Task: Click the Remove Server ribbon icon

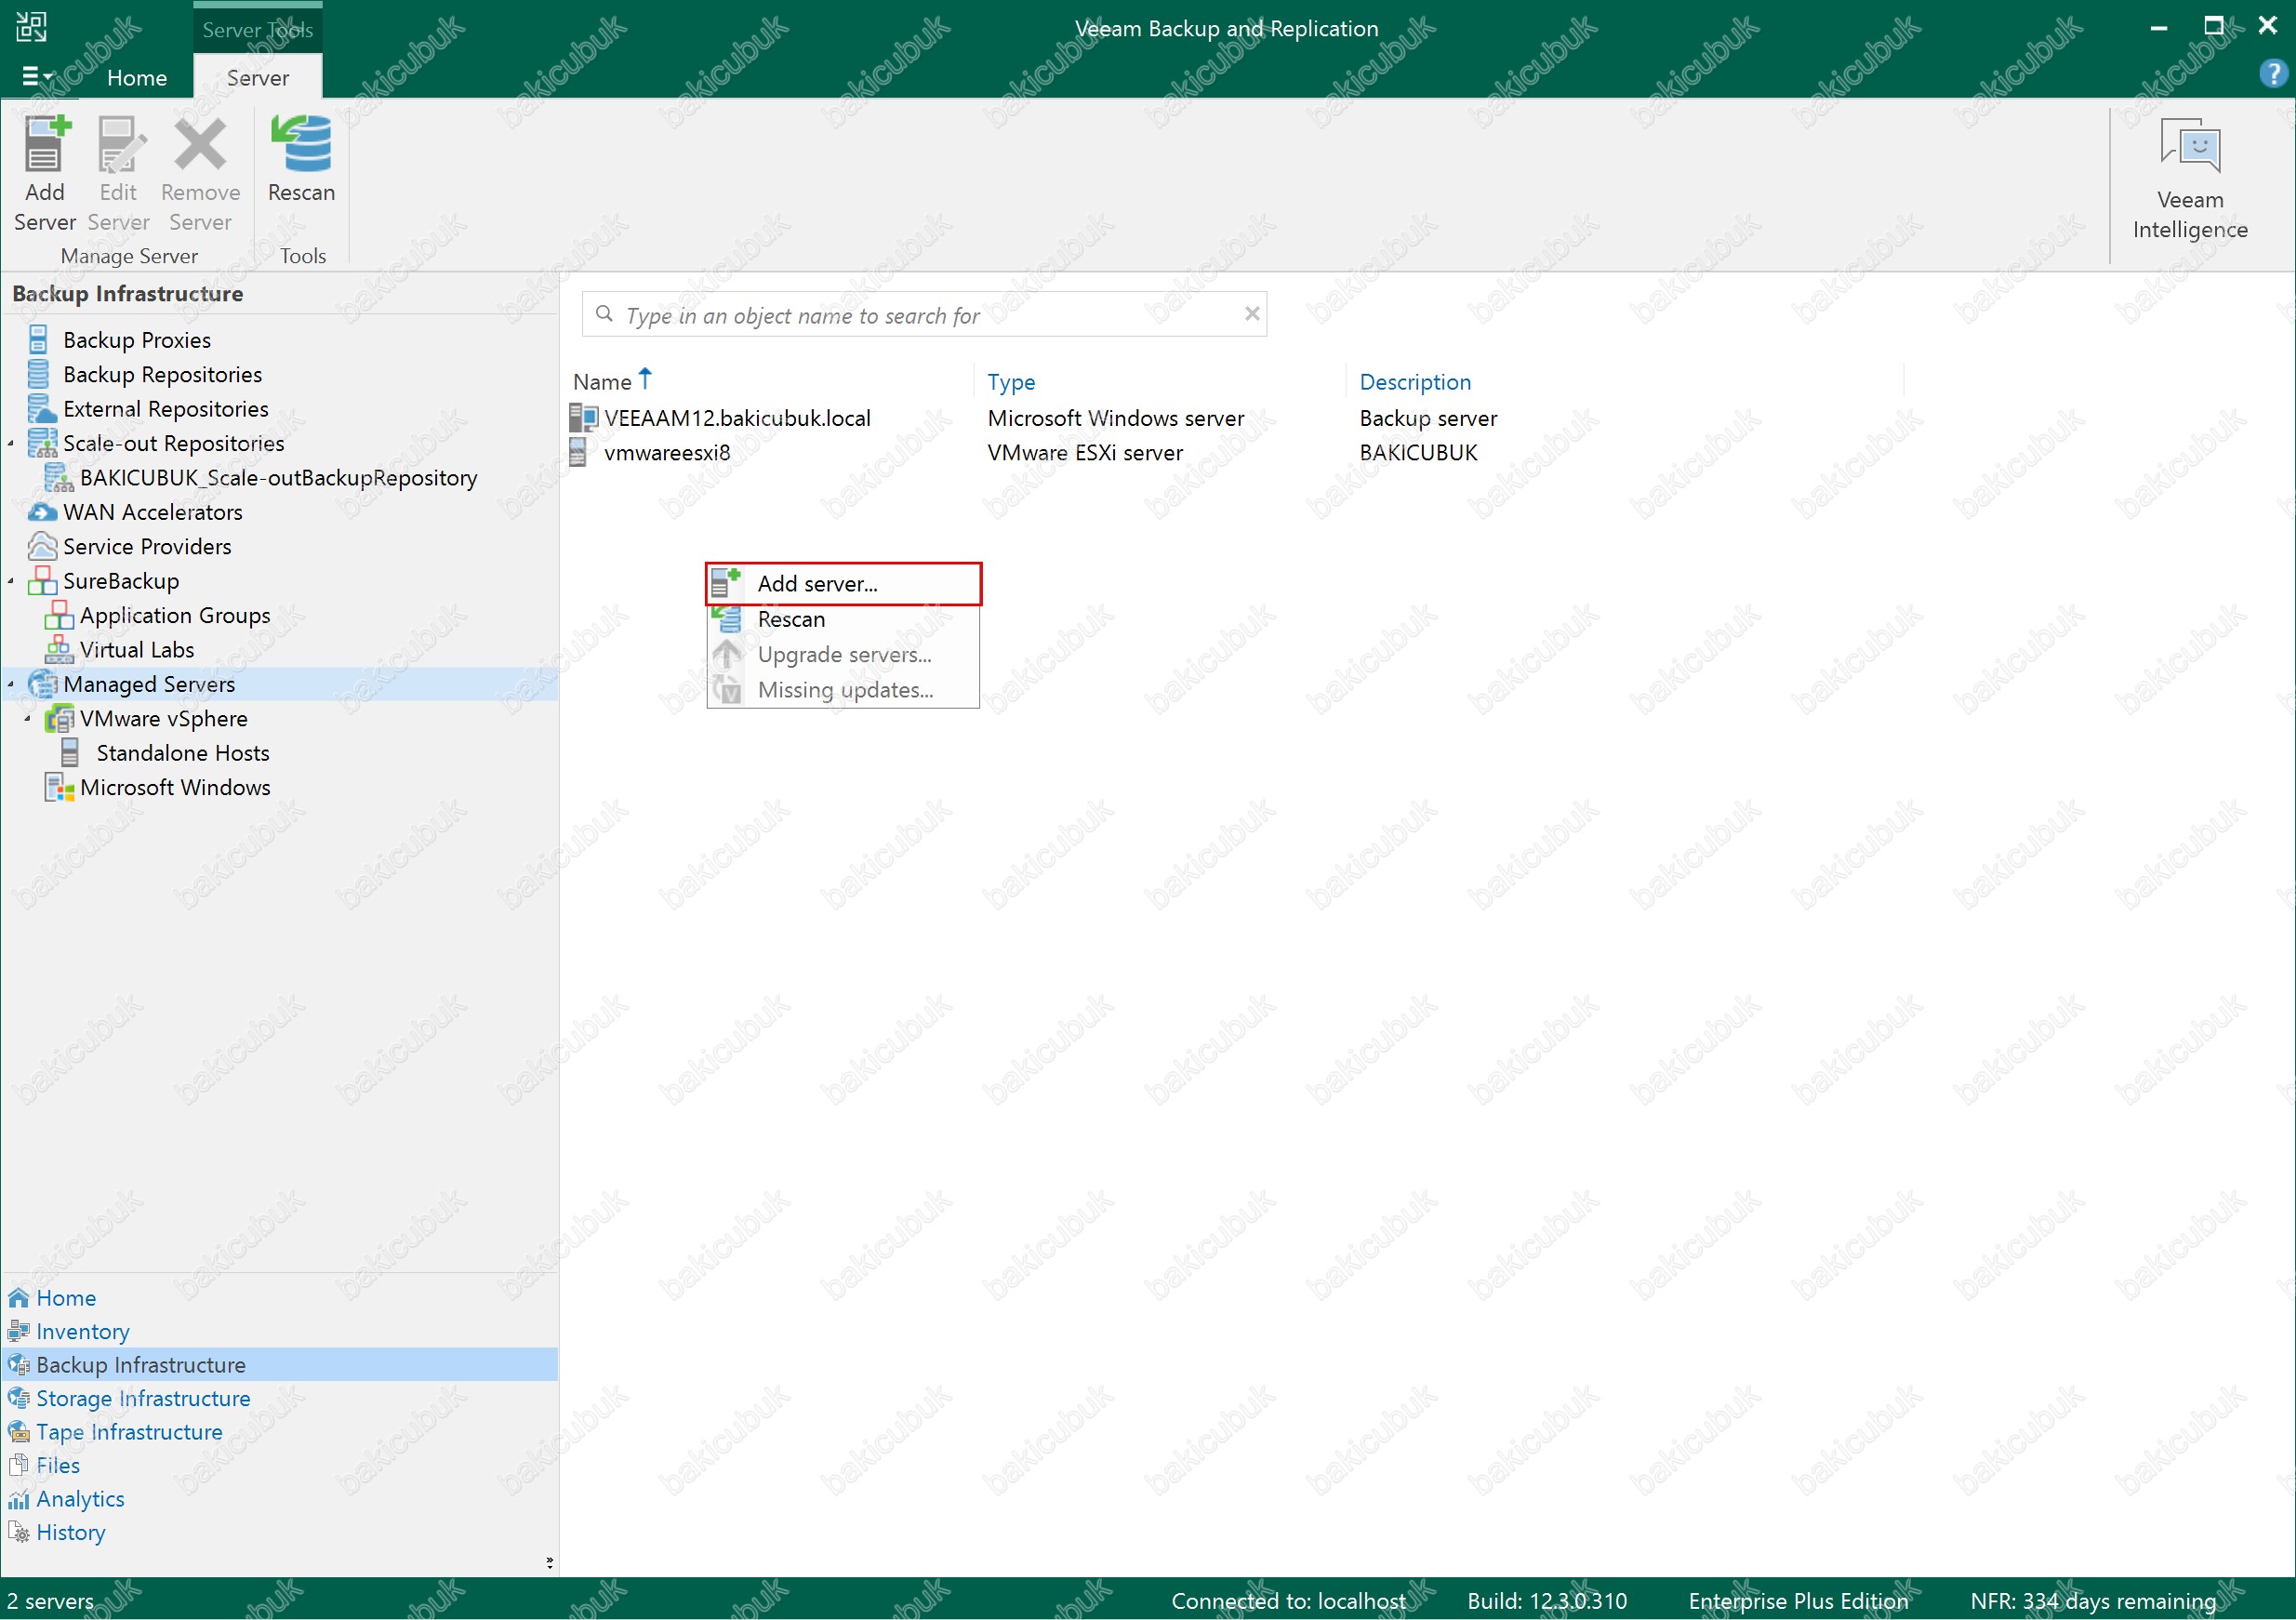Action: [200, 145]
